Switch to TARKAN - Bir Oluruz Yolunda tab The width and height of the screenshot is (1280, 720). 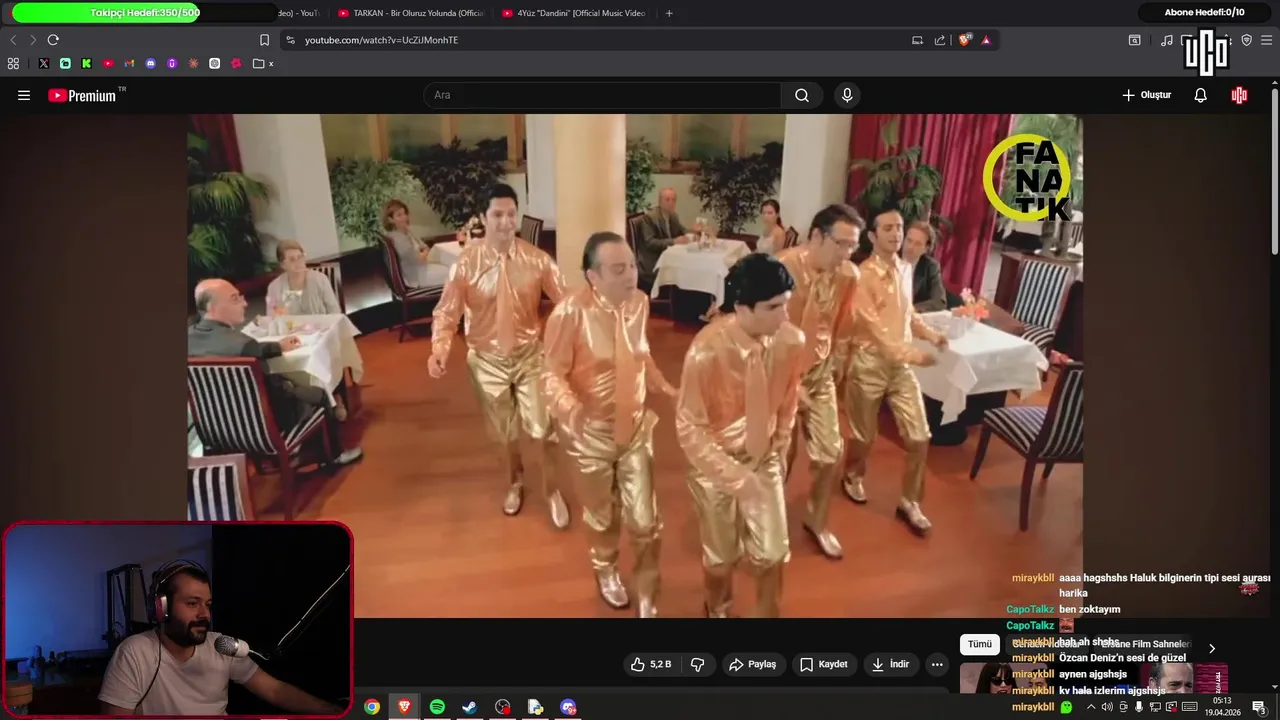tap(411, 13)
